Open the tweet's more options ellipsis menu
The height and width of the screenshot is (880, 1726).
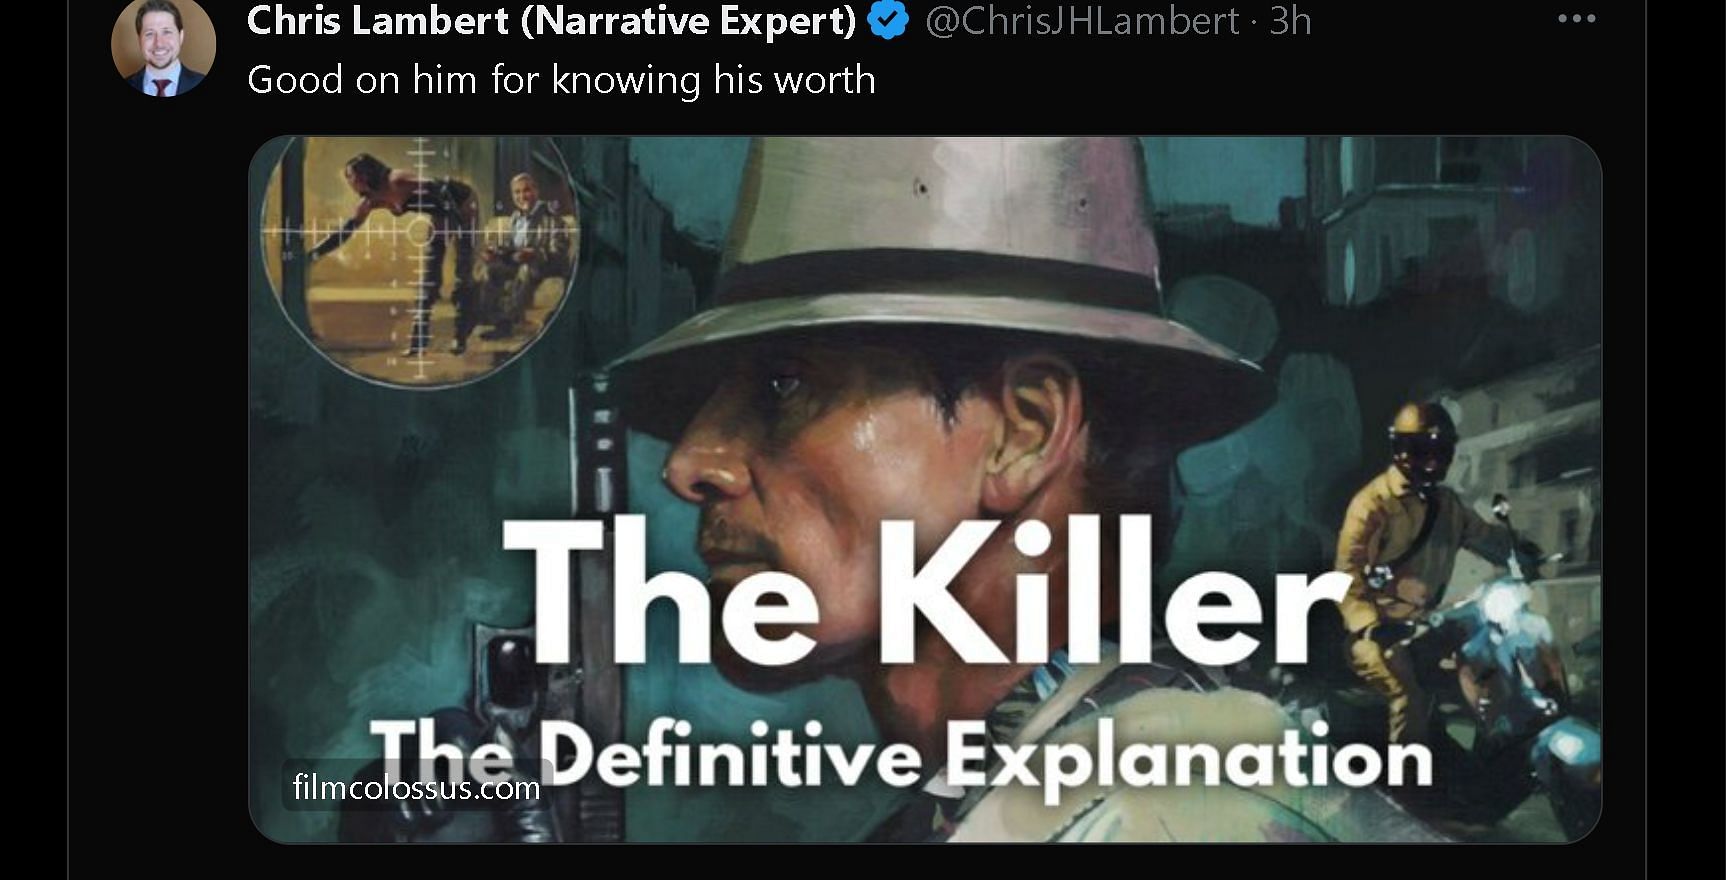pos(1576,19)
